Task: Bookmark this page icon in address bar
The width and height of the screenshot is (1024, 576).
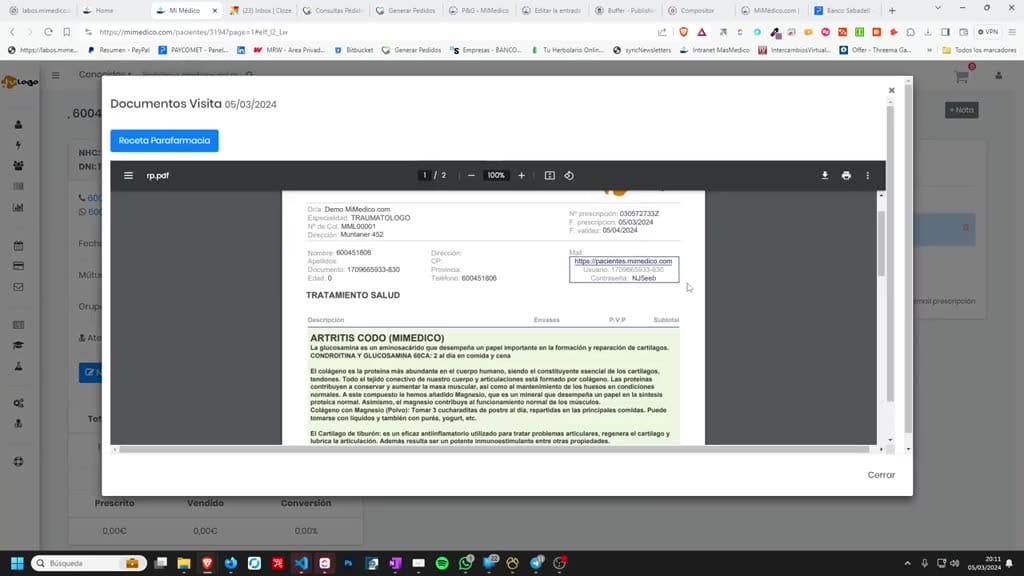Action: 67,31
